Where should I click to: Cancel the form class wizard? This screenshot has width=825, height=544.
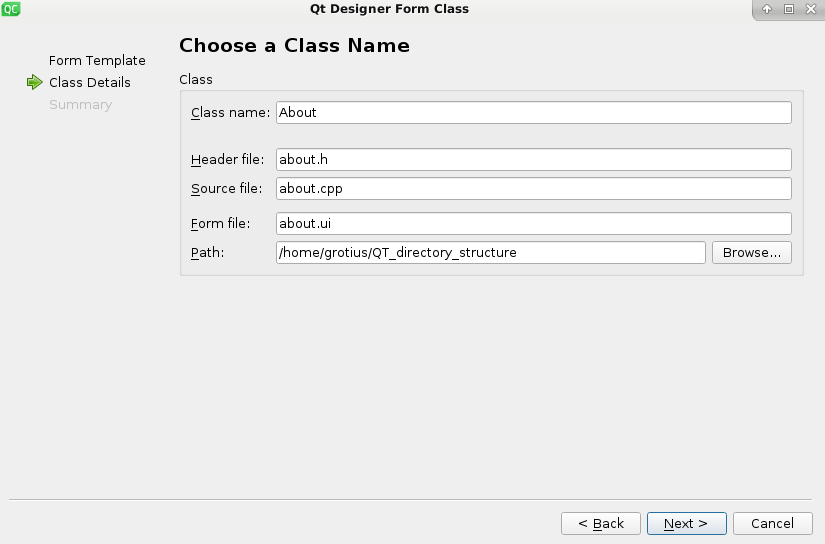(x=772, y=523)
